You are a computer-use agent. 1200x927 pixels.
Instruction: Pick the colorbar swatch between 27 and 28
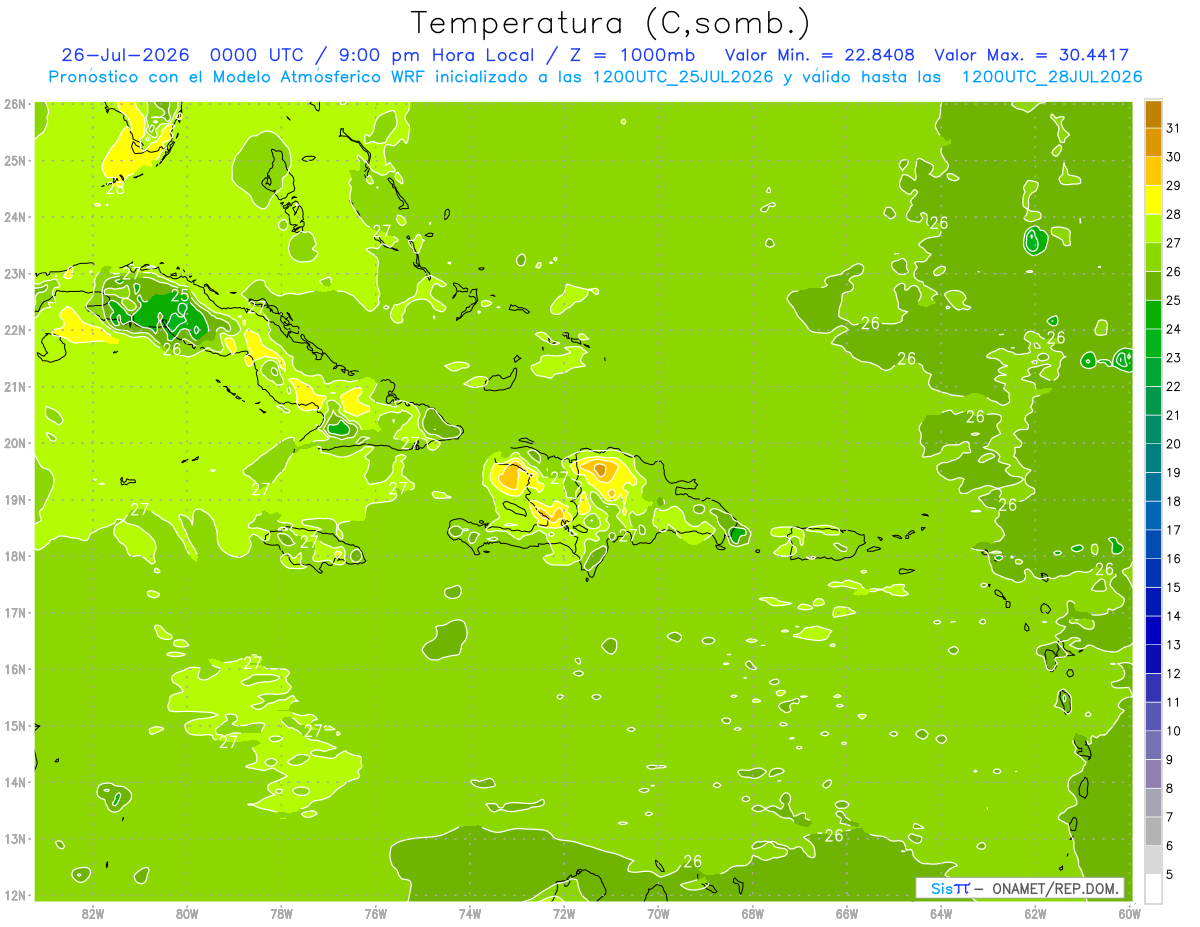(x=1153, y=229)
